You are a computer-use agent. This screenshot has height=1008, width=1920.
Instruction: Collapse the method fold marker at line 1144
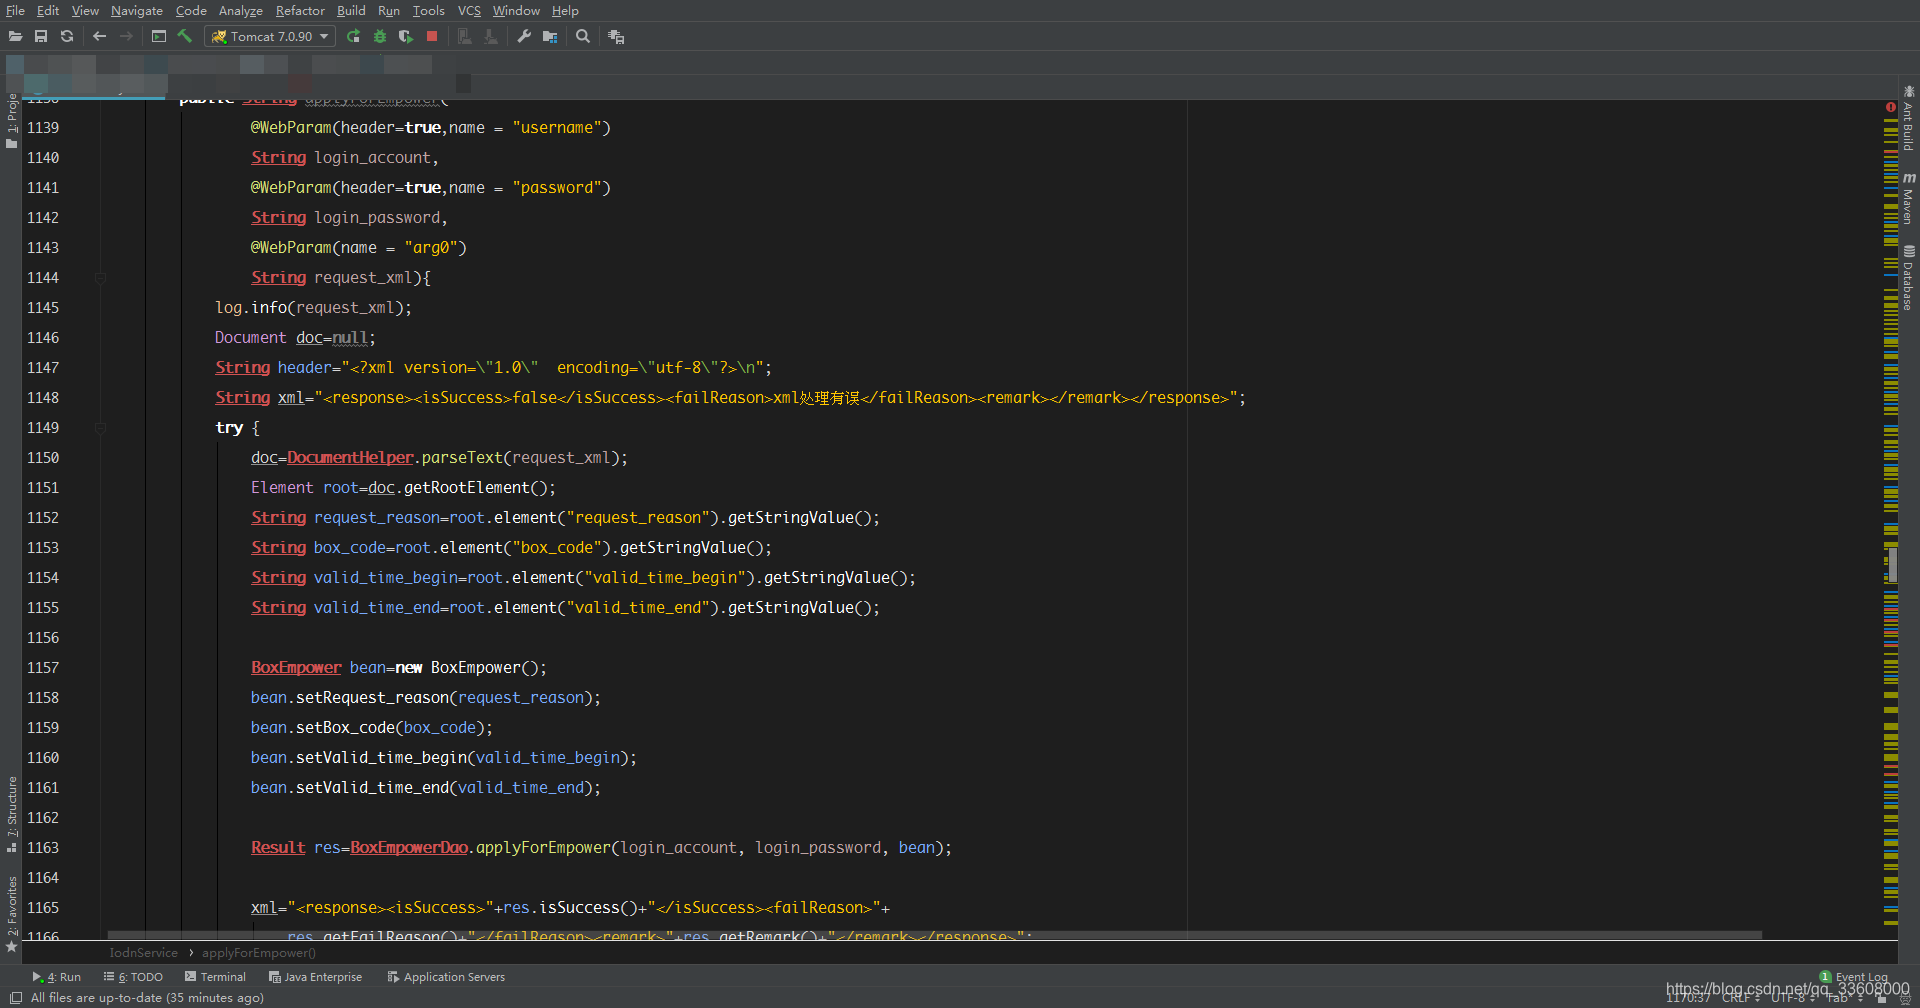click(100, 278)
